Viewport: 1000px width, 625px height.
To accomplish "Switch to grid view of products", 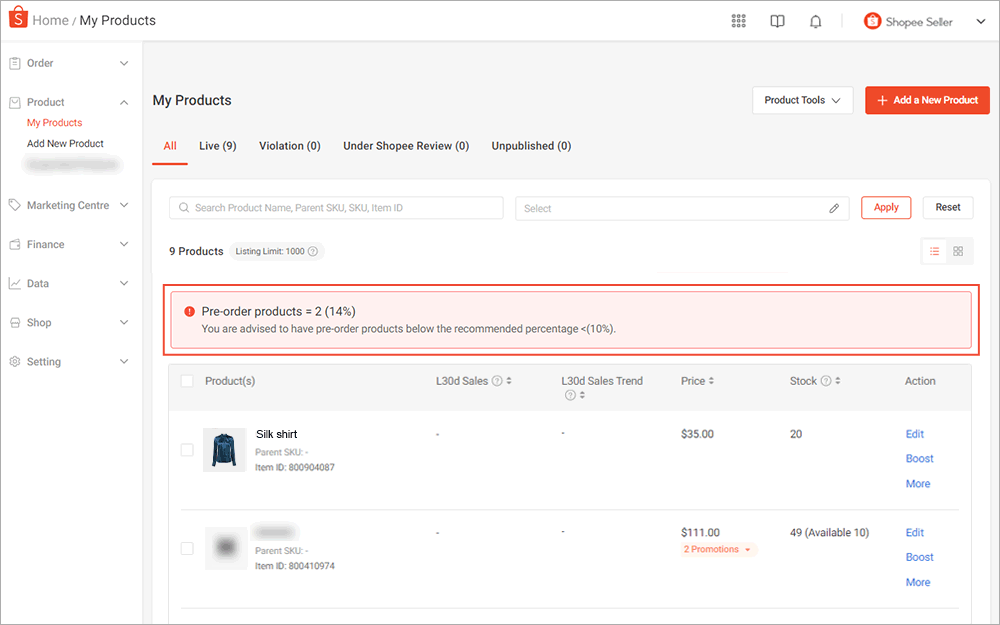I will 957,250.
